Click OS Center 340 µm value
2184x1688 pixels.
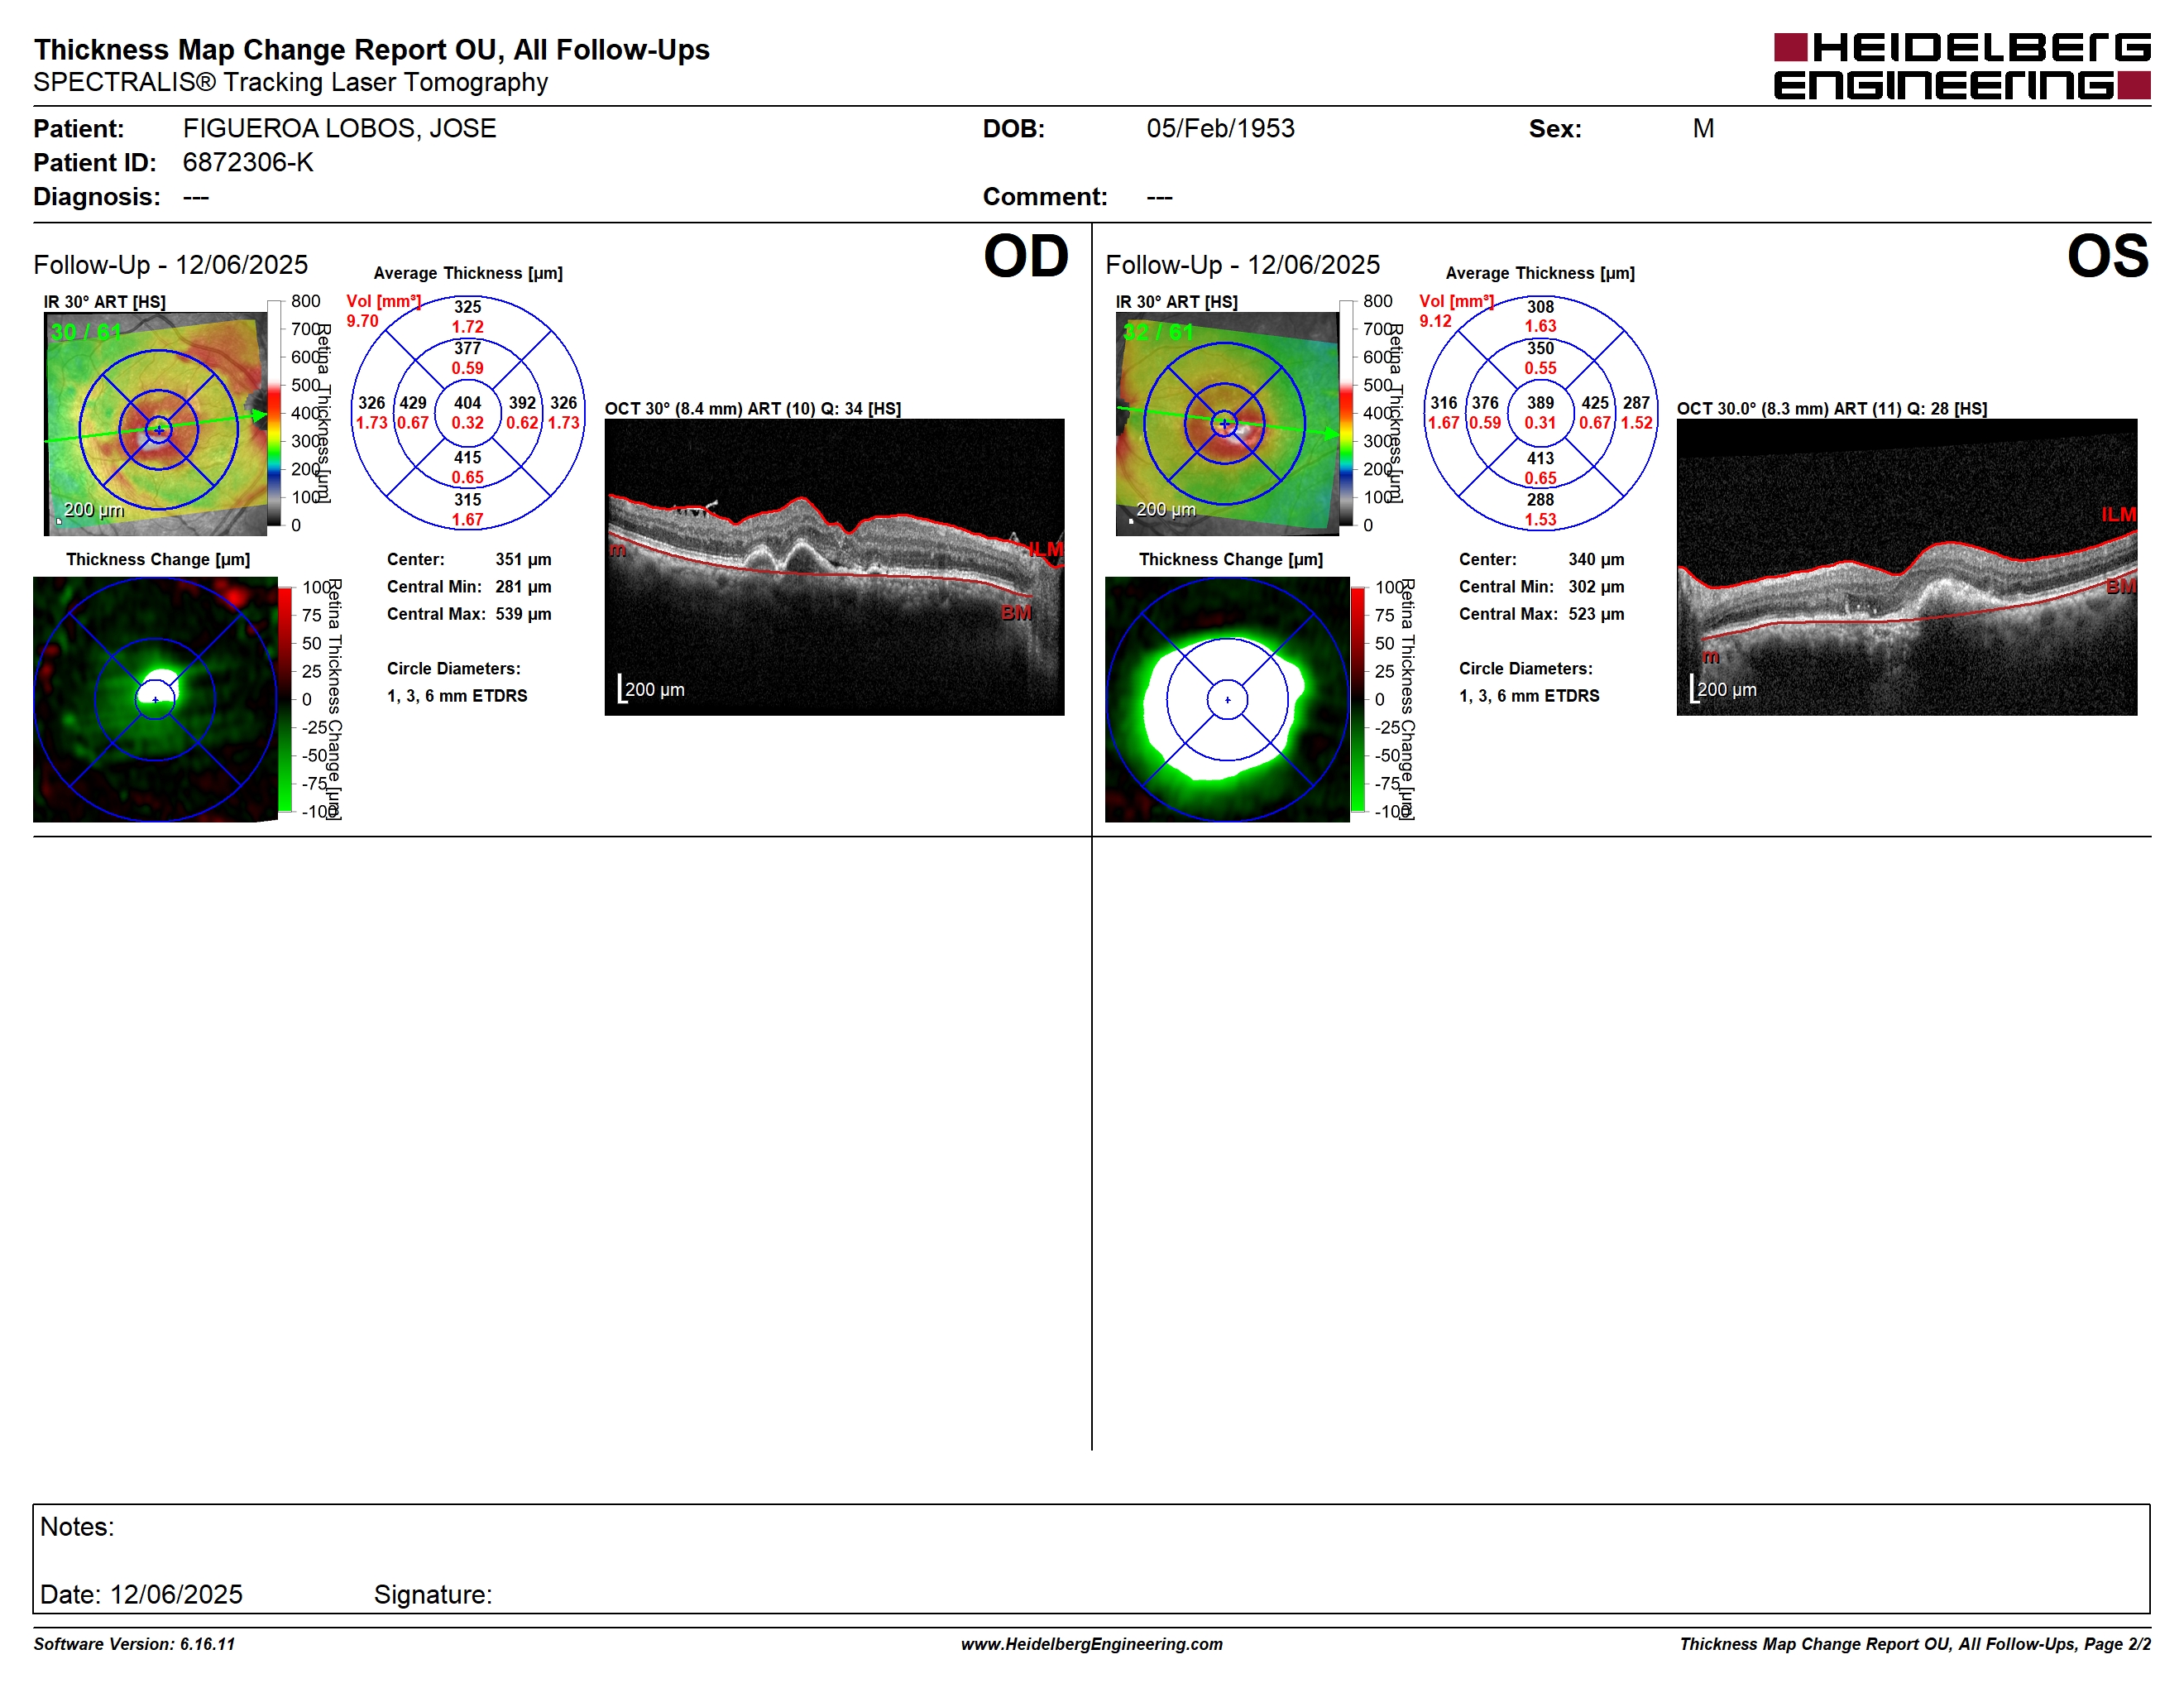(1596, 559)
